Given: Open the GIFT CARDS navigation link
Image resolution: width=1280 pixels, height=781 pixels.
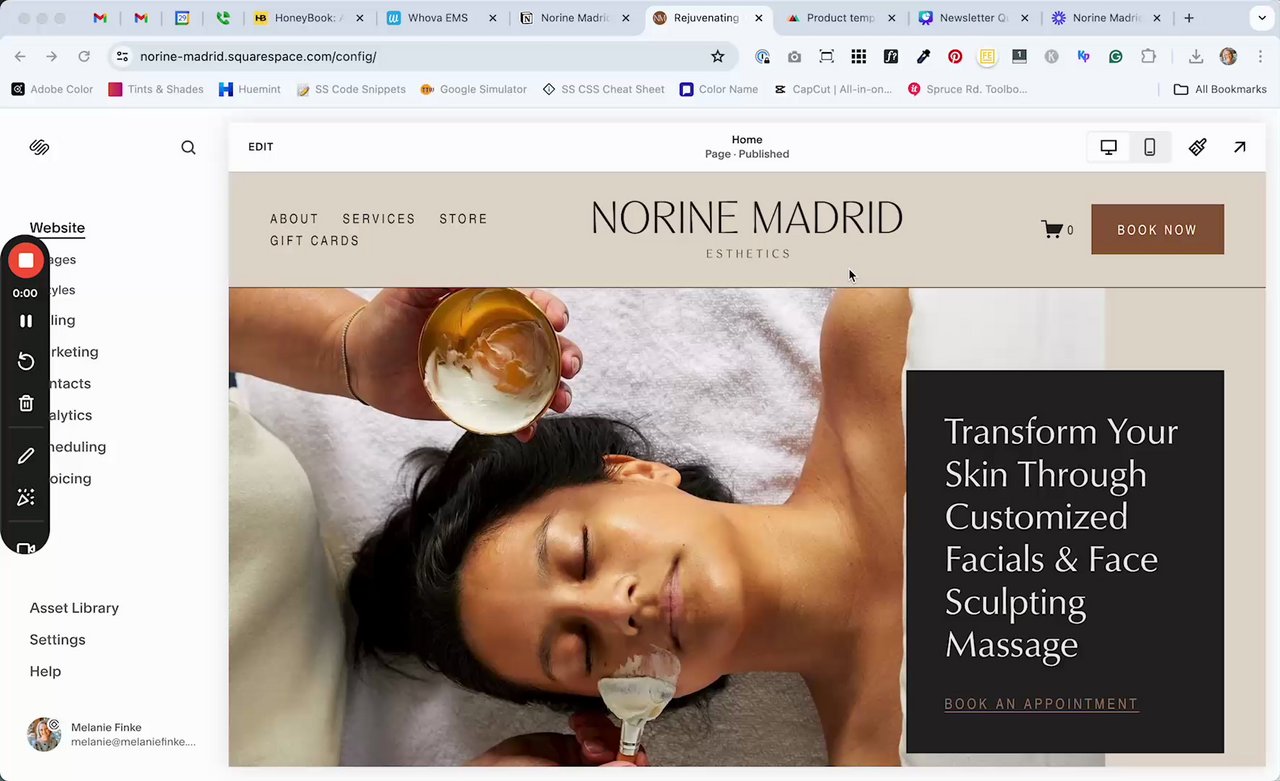Looking at the screenshot, I should click(315, 241).
